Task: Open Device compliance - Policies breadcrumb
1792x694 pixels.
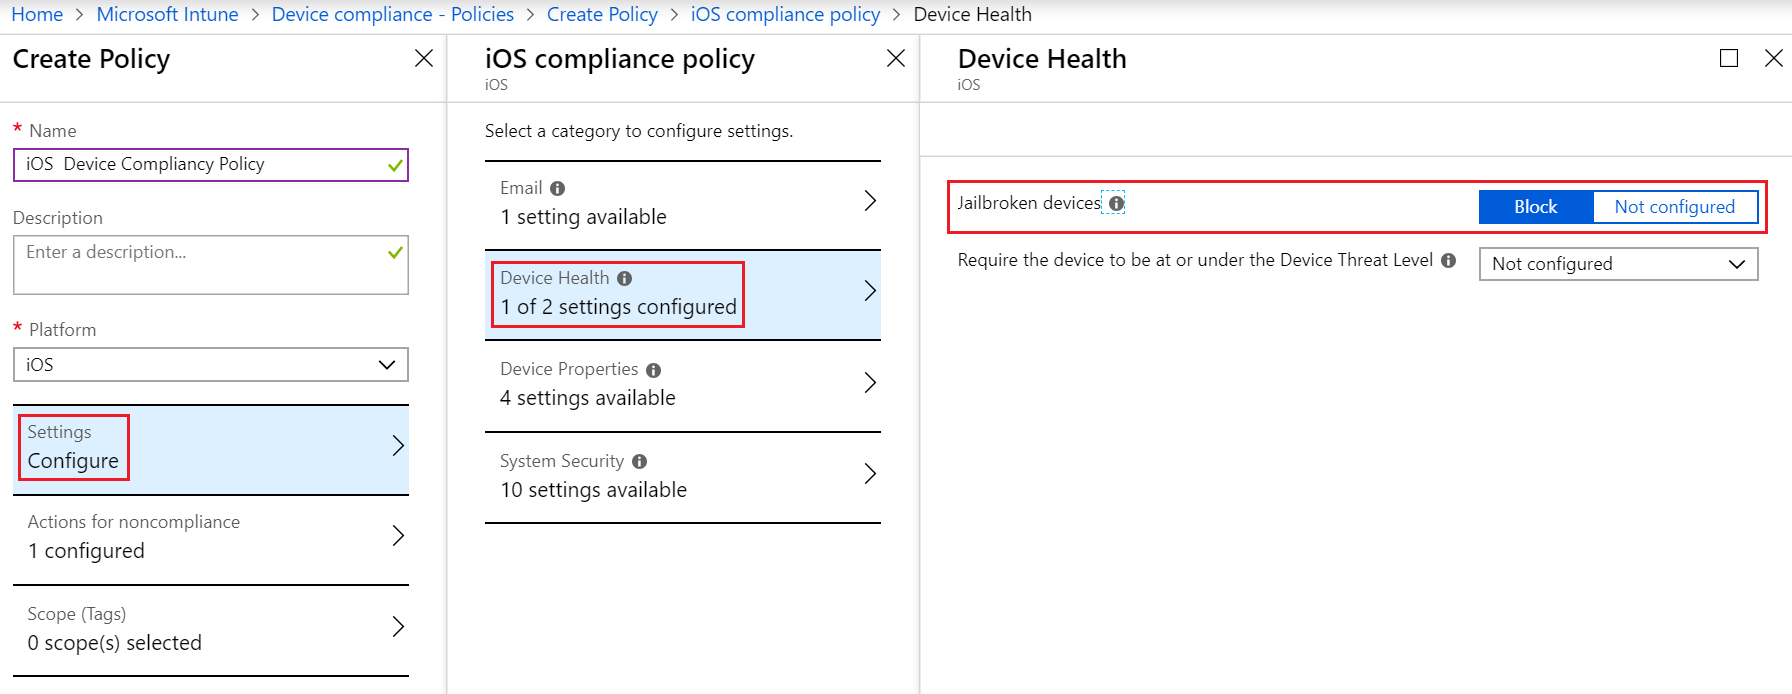Action: [x=392, y=14]
